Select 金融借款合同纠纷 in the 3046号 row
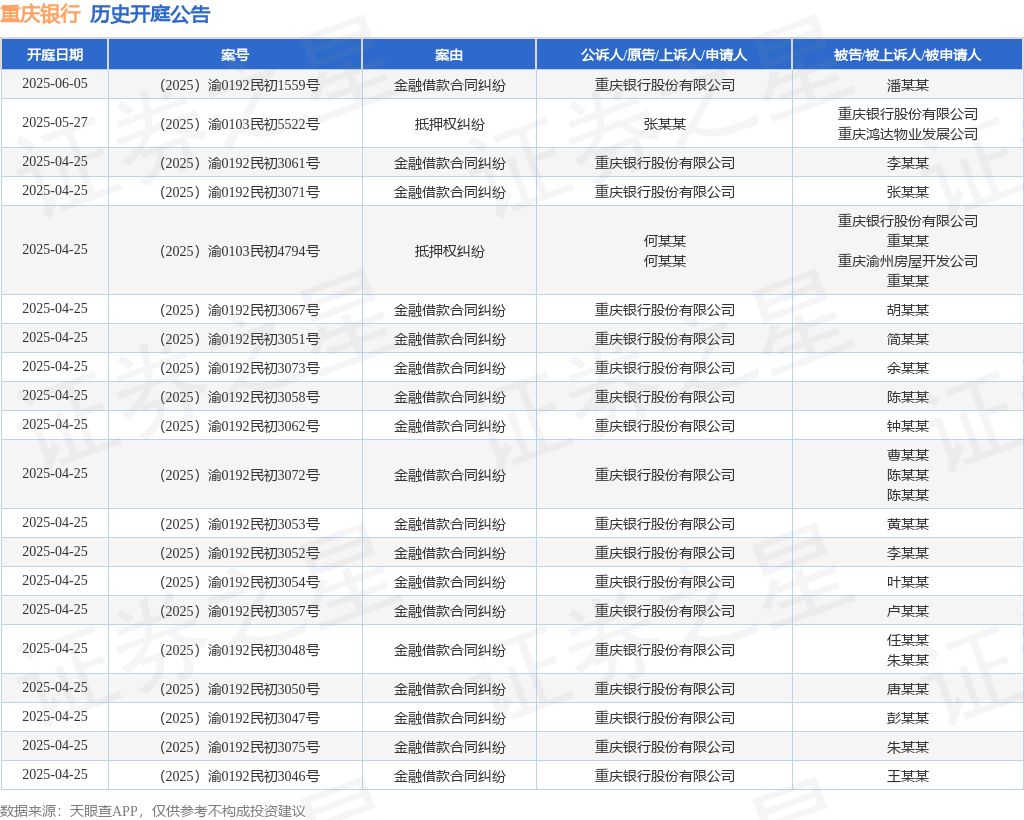Image resolution: width=1024 pixels, height=820 pixels. [x=449, y=776]
